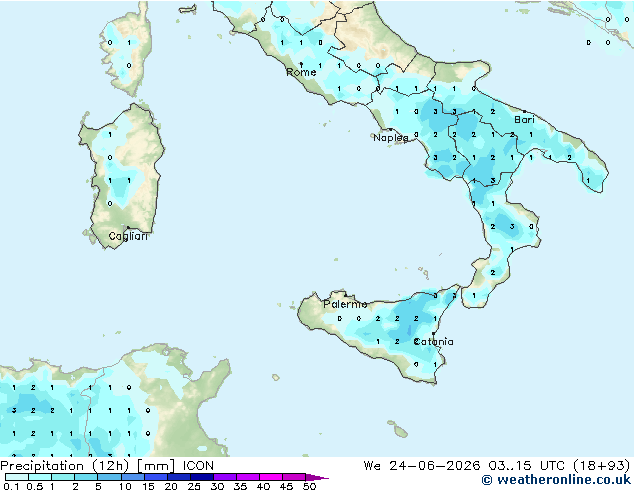Image resolution: width=634 pixels, height=490 pixels.
Task: Click the Palermo city label
Action: coord(345,304)
